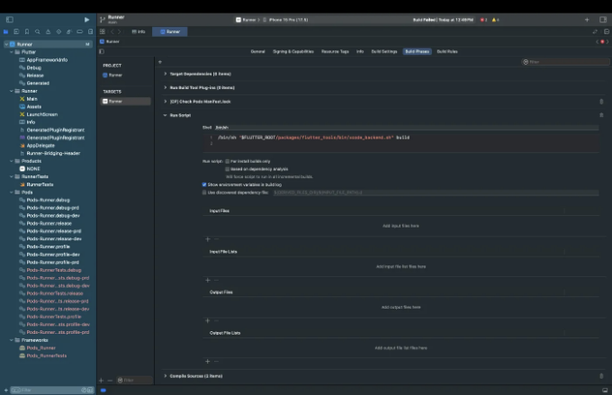Enable For install builds only checkbox

tap(227, 161)
